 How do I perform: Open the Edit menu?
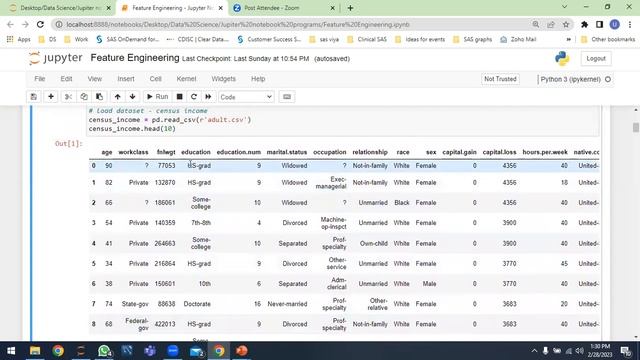(x=66, y=79)
